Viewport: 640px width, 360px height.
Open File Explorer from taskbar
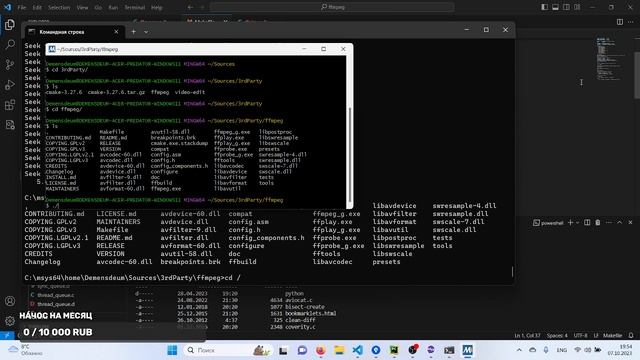[x=339, y=350]
